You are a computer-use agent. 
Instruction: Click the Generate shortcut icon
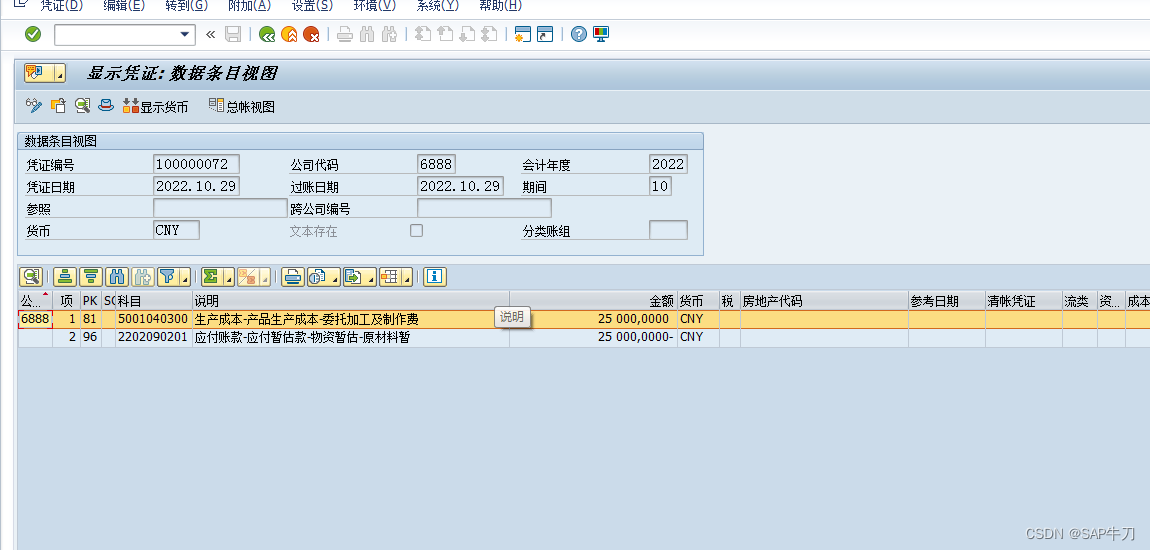544,34
